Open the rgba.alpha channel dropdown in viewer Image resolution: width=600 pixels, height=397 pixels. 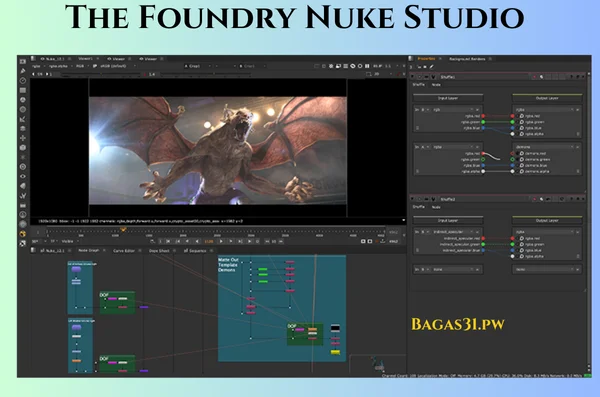tap(60, 66)
